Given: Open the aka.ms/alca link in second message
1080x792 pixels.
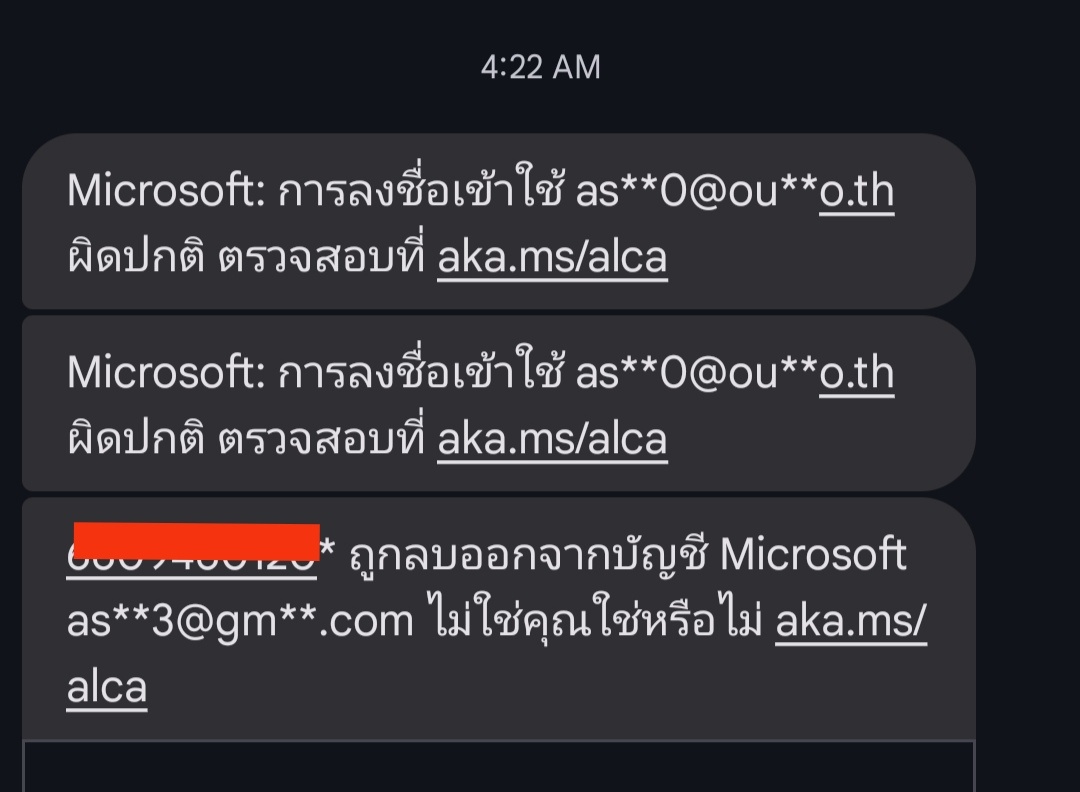Looking at the screenshot, I should (552, 440).
